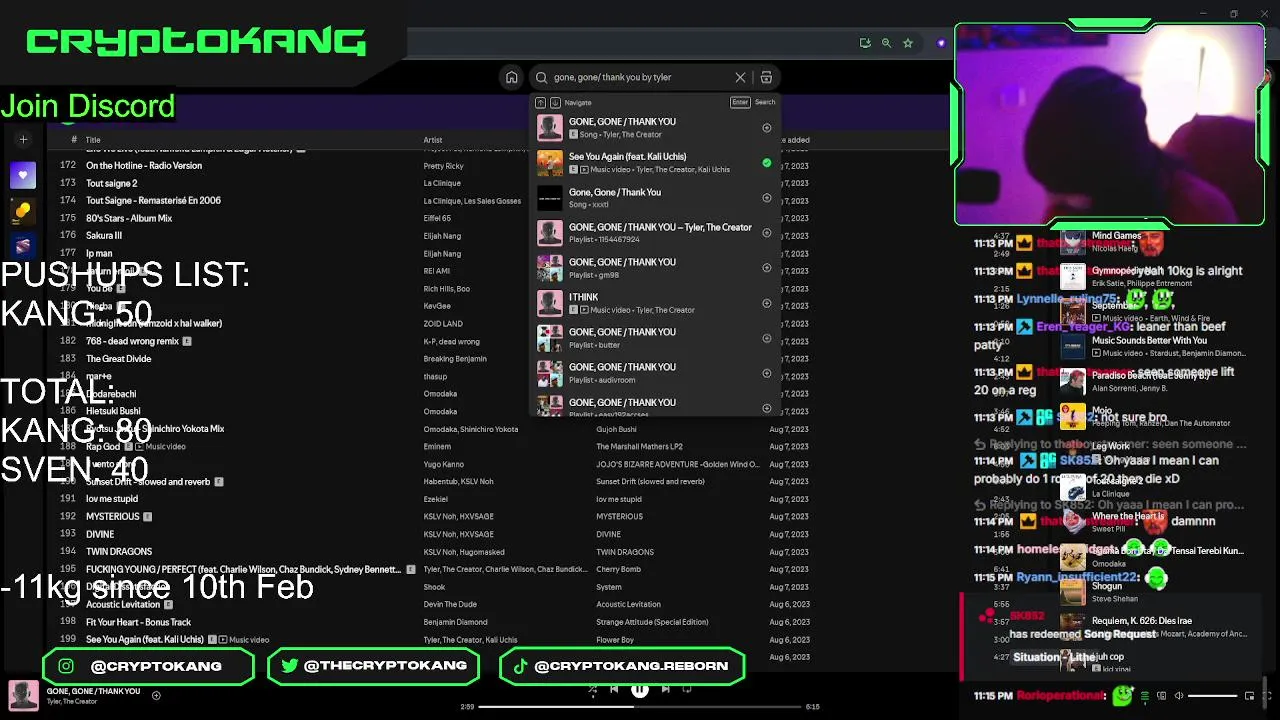
Task: Add GONE, GONE / THANK YOU song result via plus
Action: [x=767, y=128]
